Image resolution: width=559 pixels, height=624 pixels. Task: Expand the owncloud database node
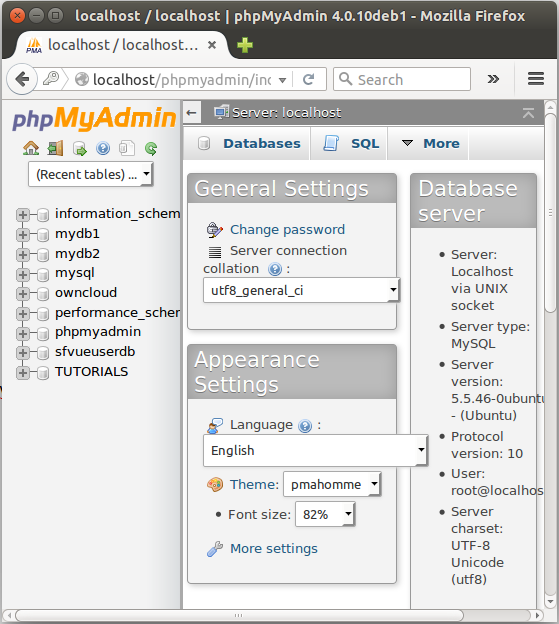click(x=23, y=294)
